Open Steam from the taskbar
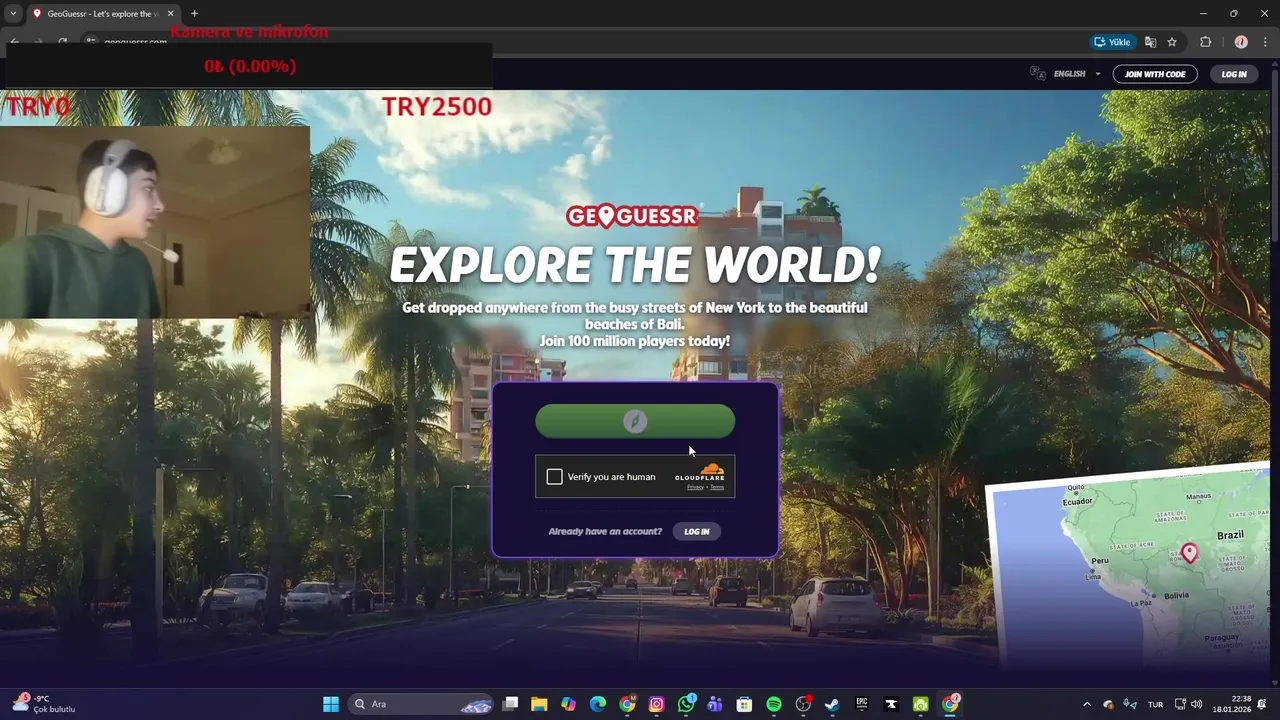The image size is (1280, 720). point(832,704)
